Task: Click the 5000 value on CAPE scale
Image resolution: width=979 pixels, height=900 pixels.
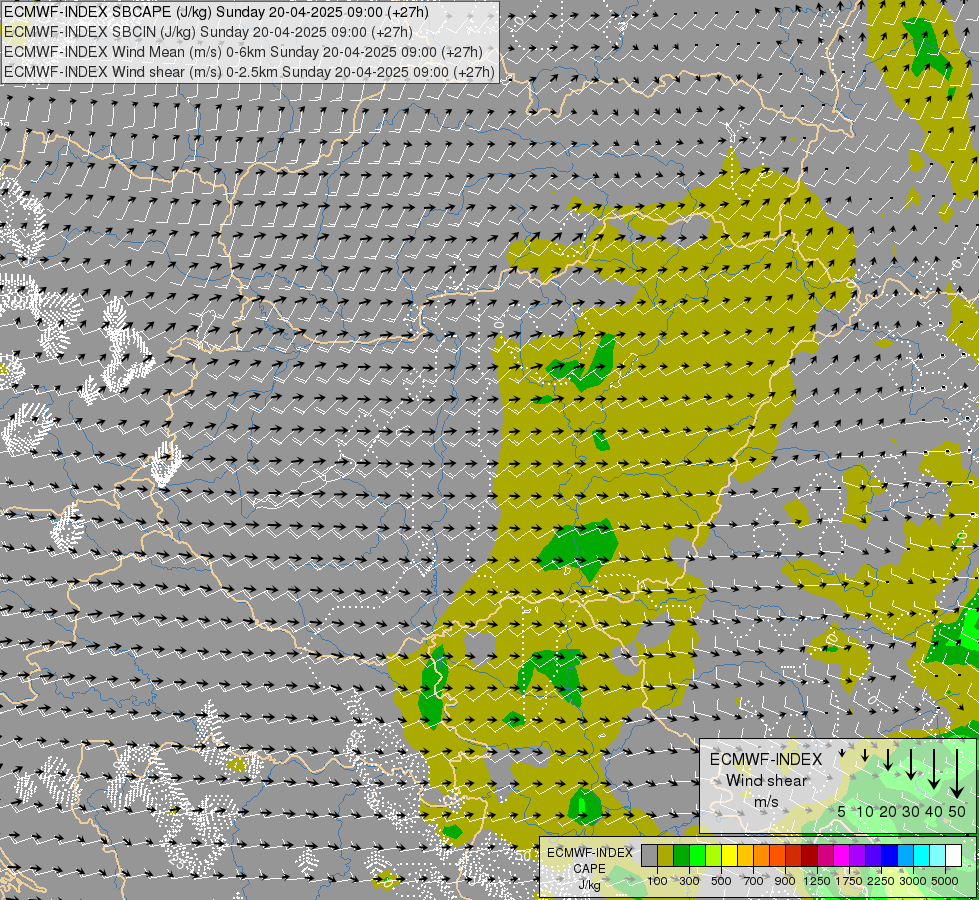Action: pyautogui.click(x=945, y=881)
